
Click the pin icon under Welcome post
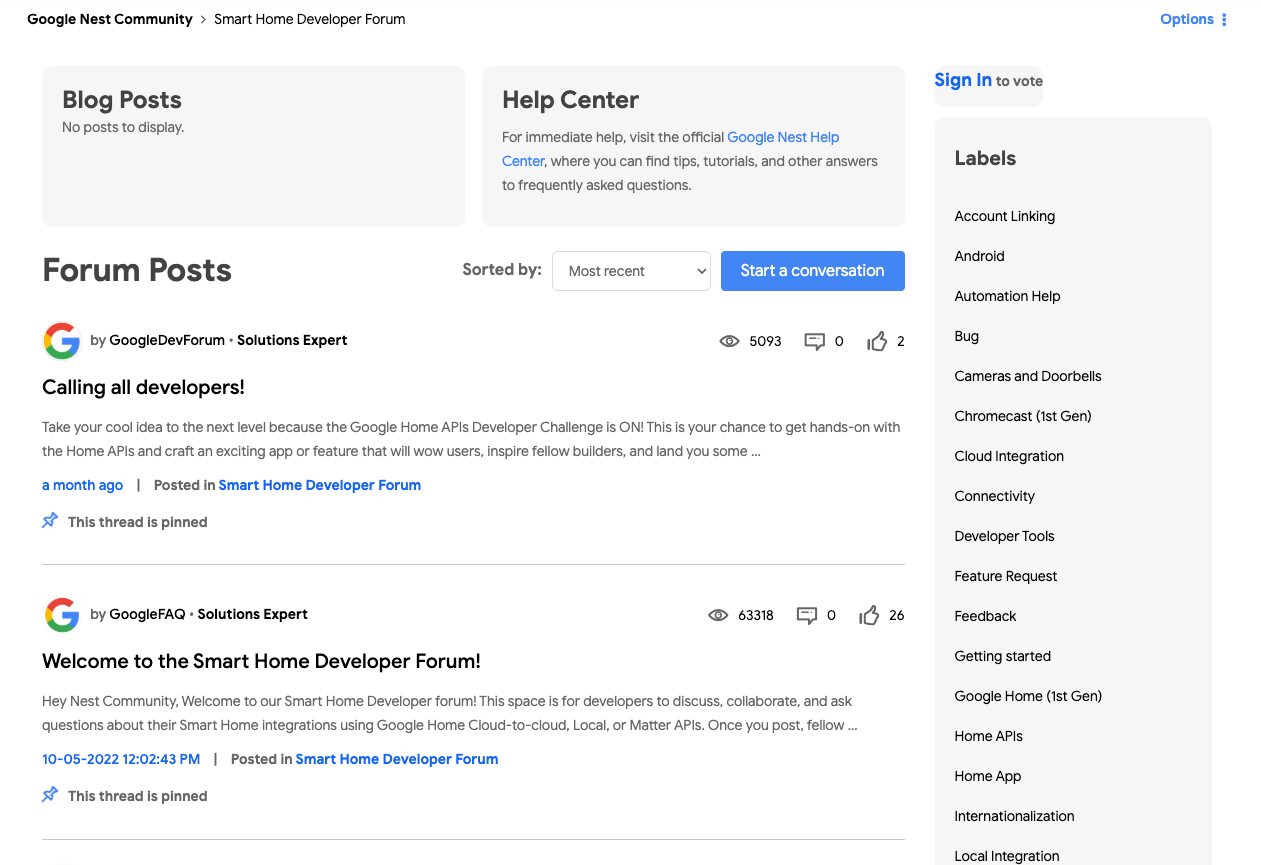(x=50, y=795)
